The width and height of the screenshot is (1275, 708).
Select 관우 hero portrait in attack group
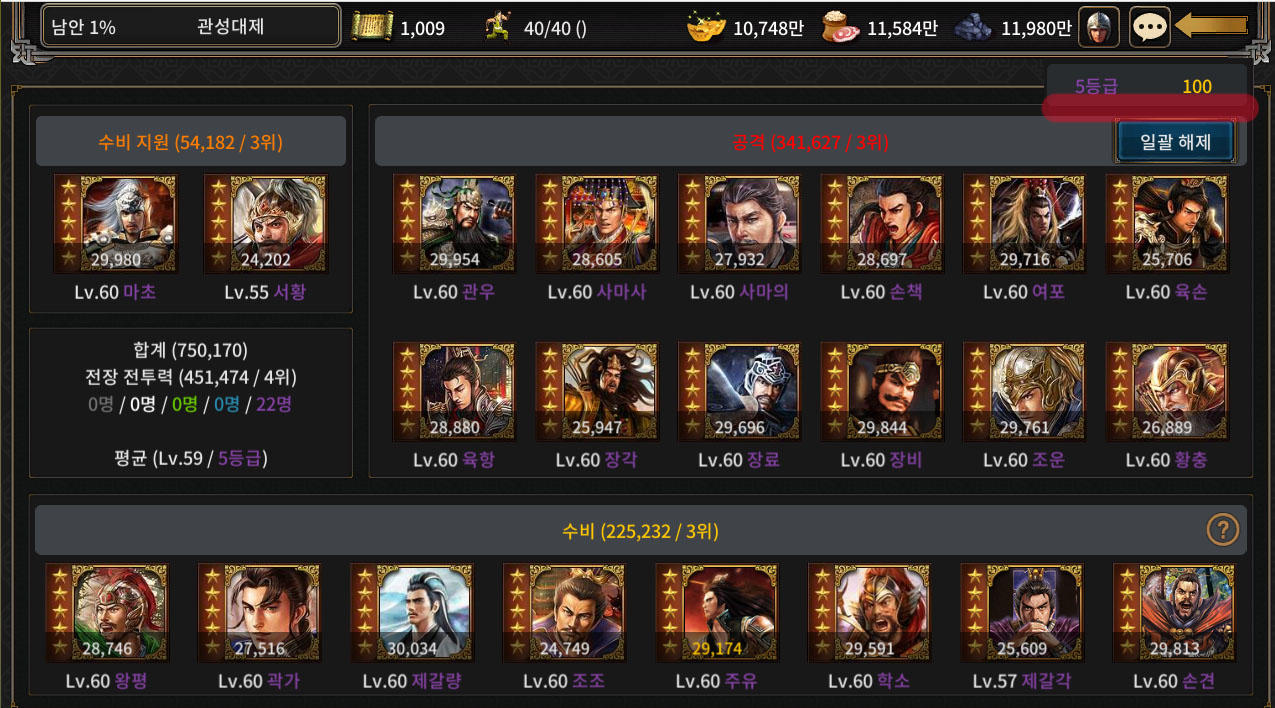coord(454,224)
